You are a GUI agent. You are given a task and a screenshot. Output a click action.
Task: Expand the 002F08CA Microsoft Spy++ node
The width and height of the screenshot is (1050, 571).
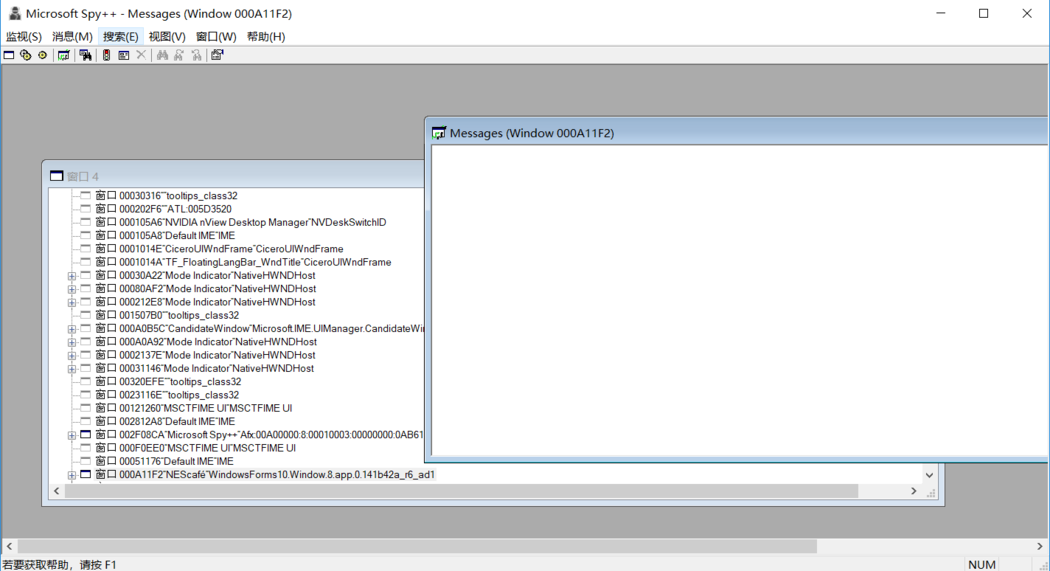72,435
